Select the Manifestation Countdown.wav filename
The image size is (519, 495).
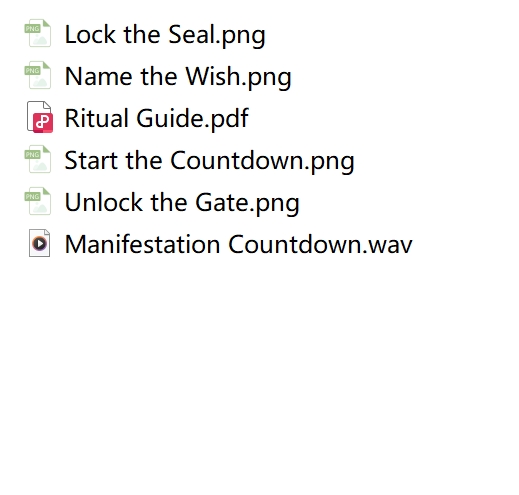238,244
